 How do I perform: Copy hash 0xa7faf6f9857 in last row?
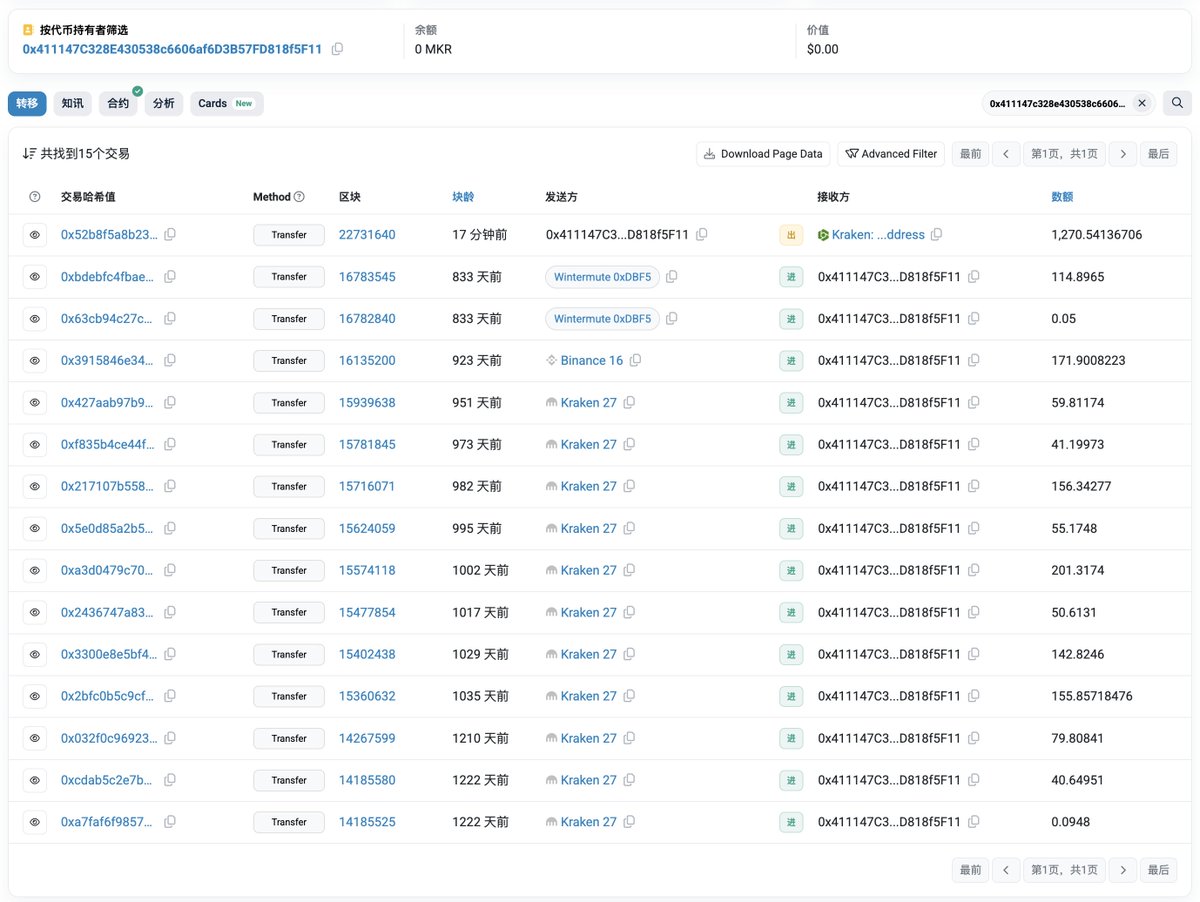tap(170, 822)
